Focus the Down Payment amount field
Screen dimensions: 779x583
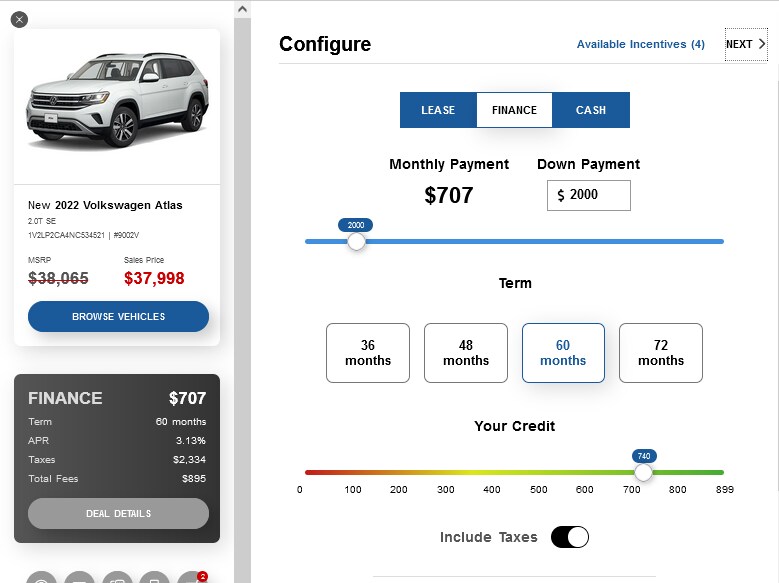tap(589, 195)
